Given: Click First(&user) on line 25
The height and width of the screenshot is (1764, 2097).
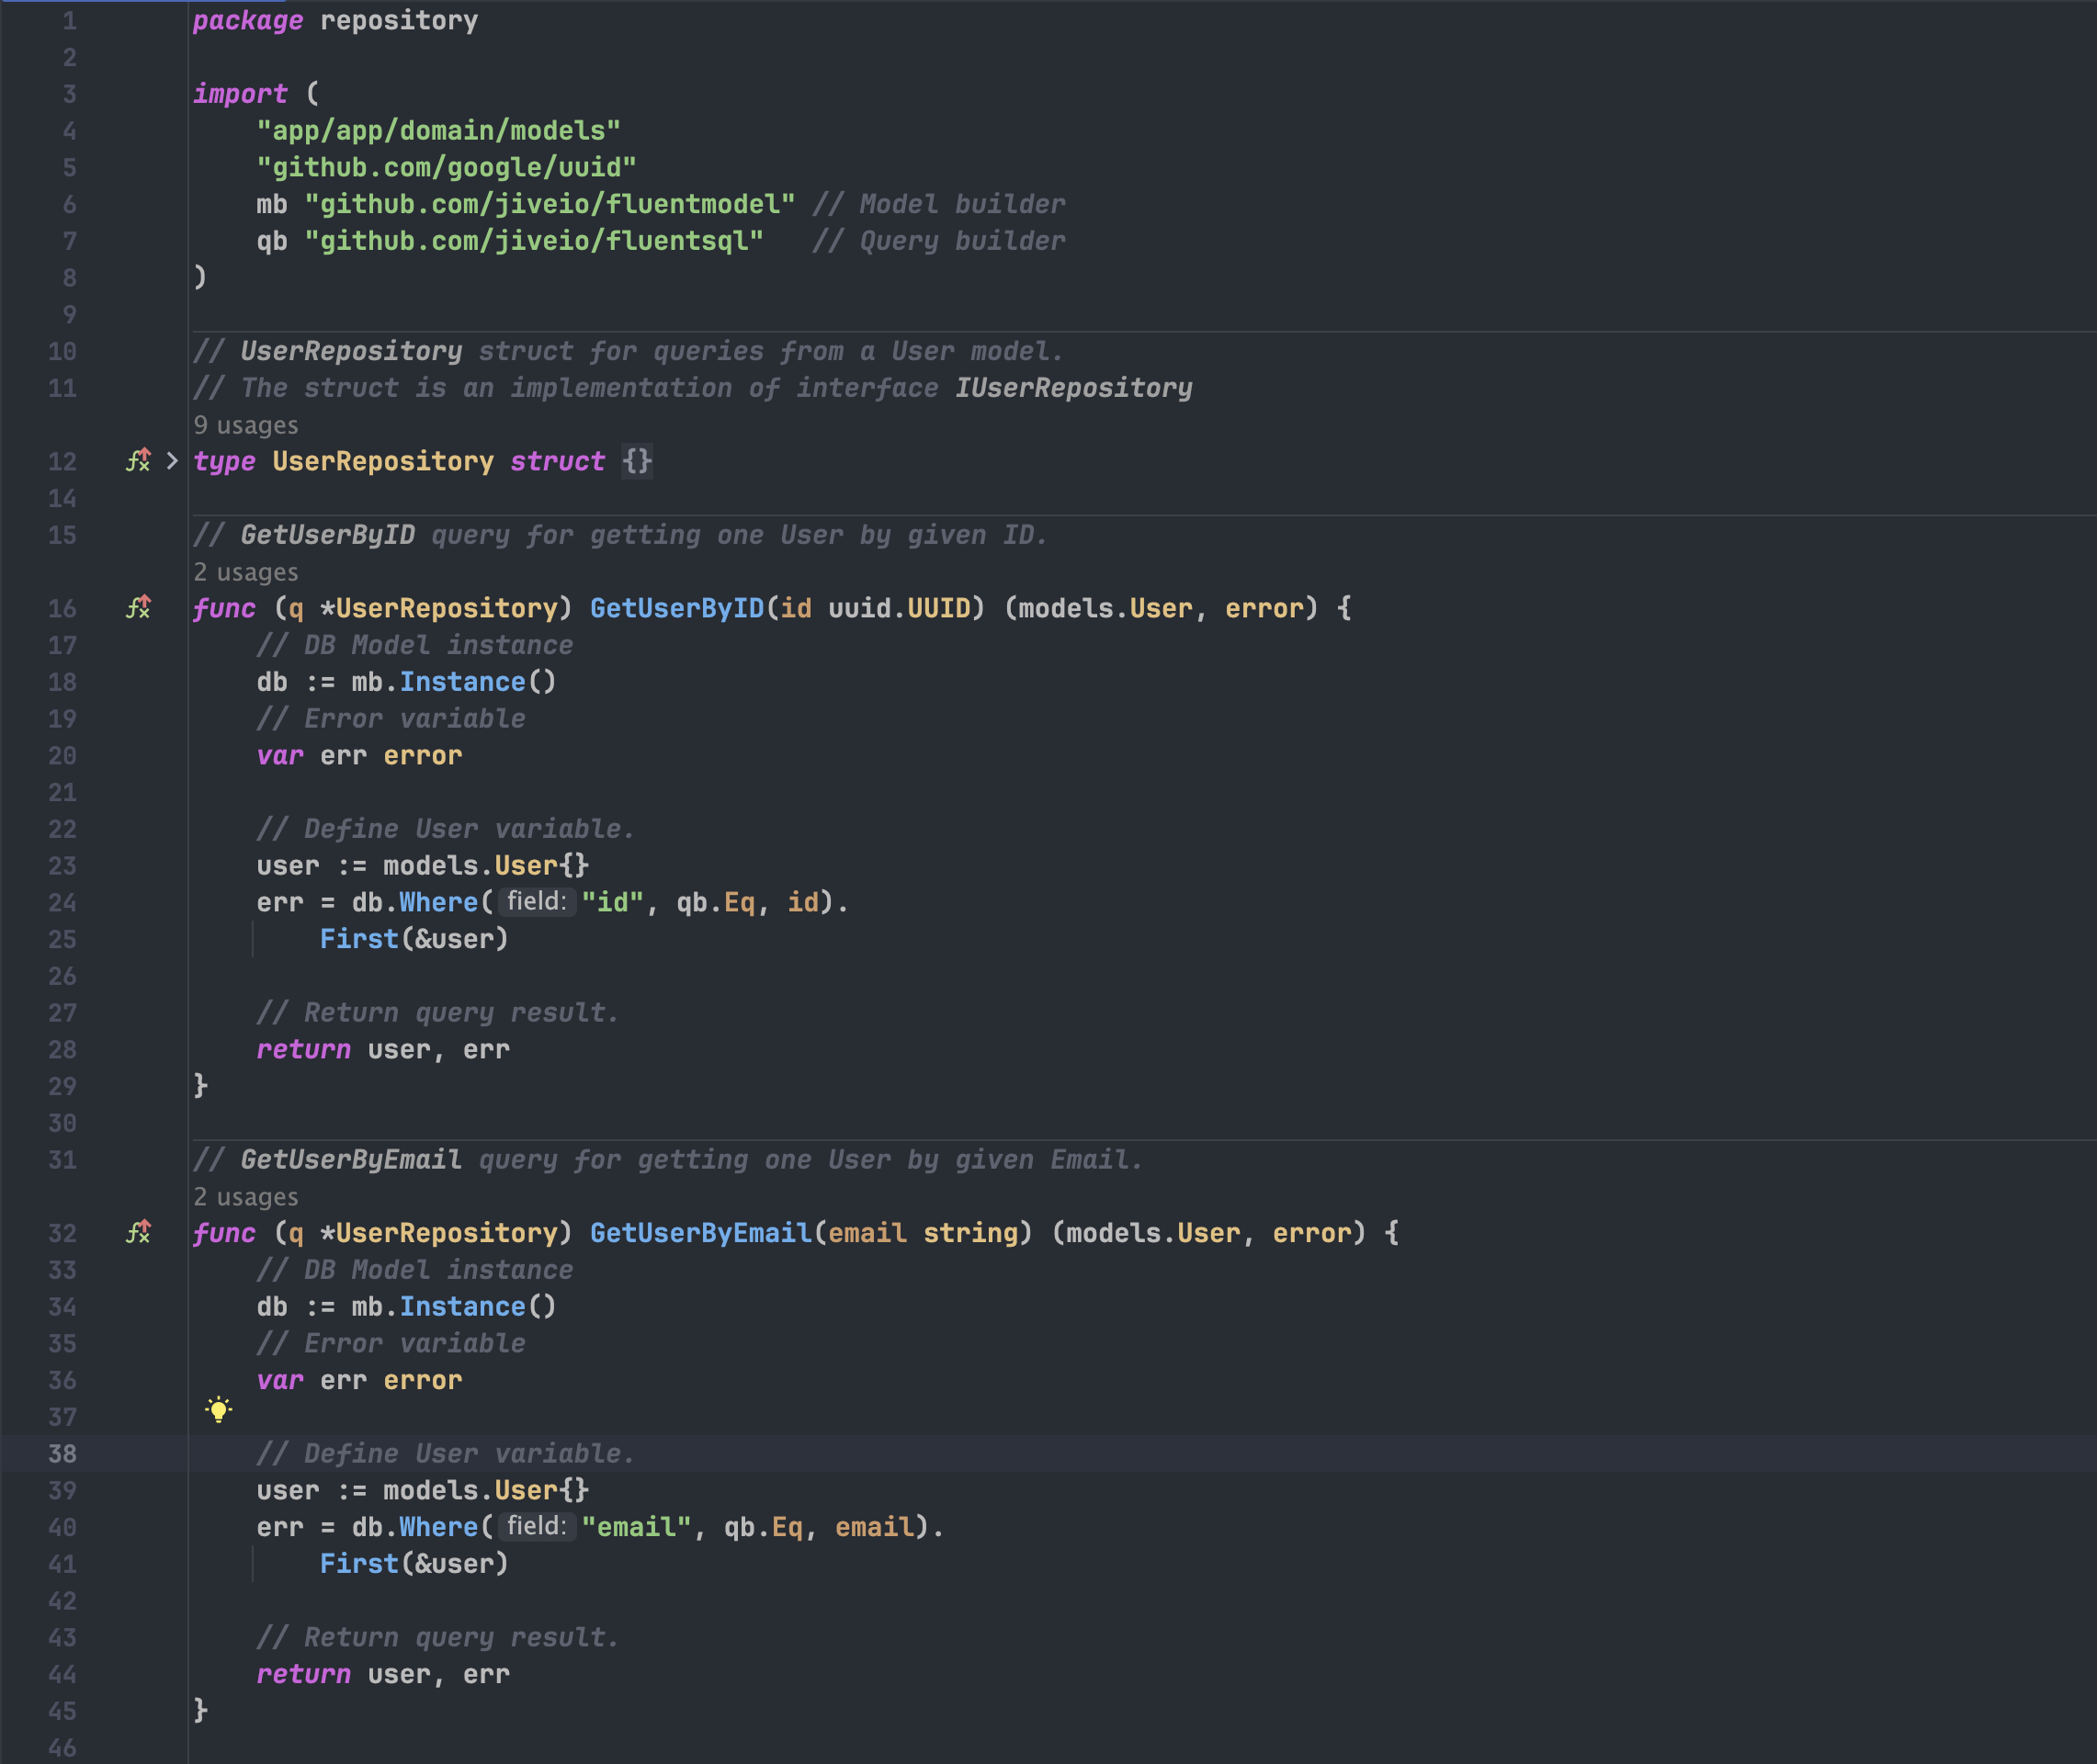Looking at the screenshot, I should point(414,939).
